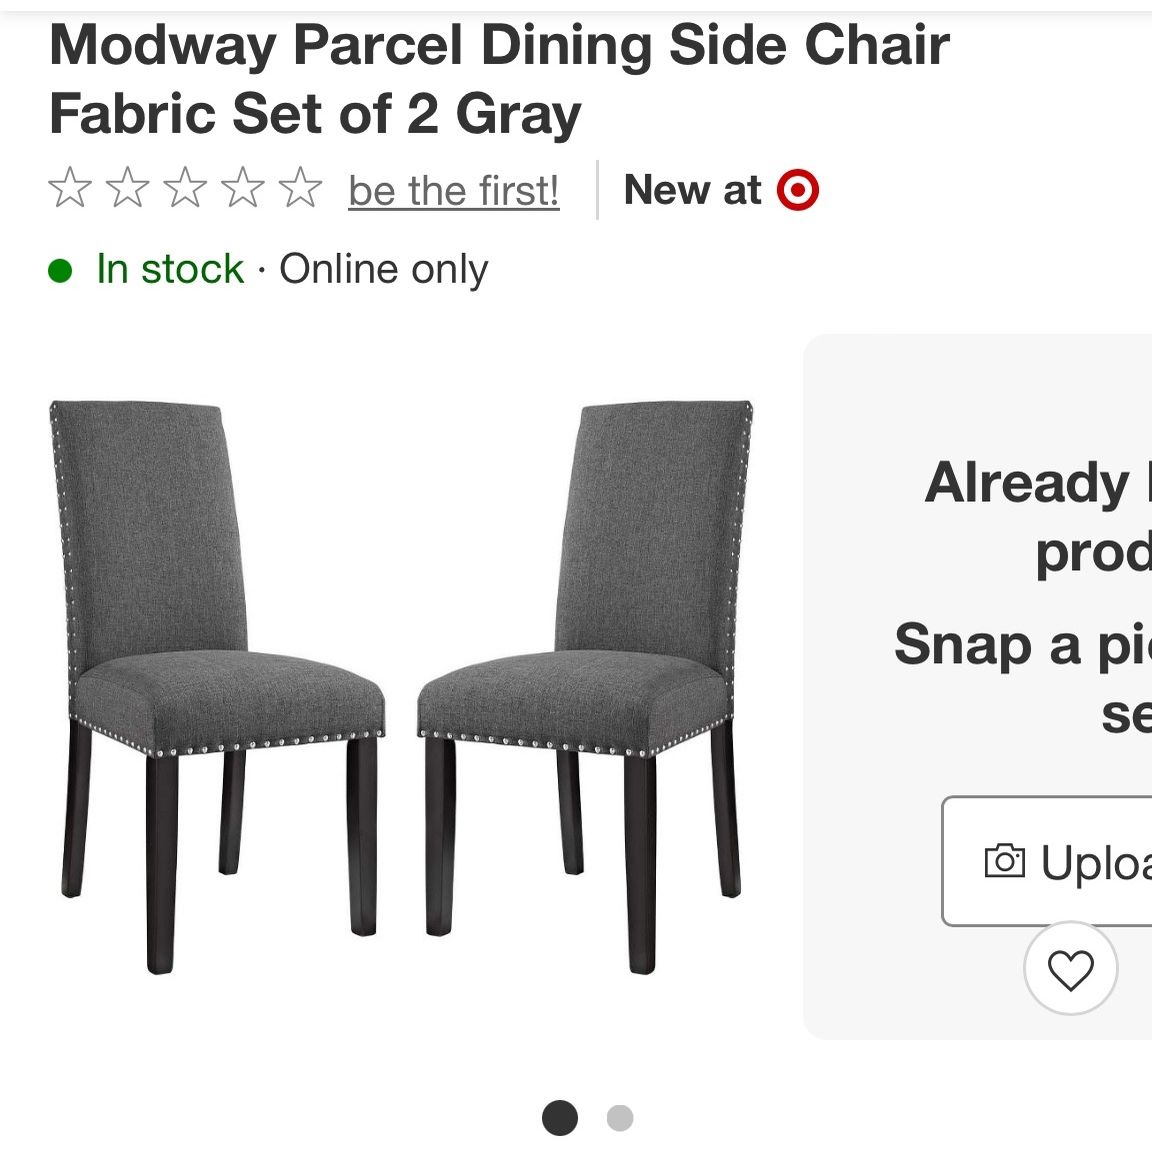Select the fifth rating star

300,188
